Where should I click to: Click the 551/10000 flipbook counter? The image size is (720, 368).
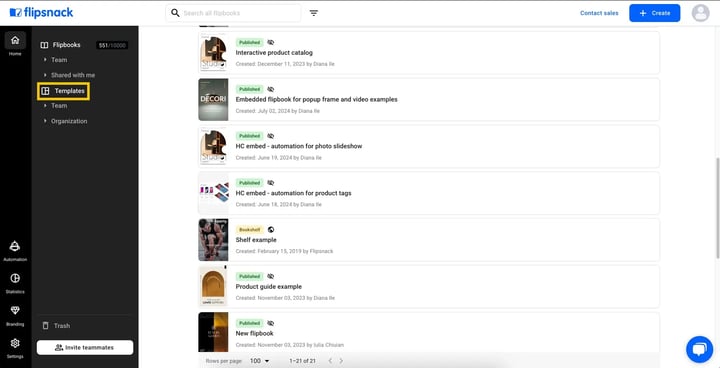[112, 45]
